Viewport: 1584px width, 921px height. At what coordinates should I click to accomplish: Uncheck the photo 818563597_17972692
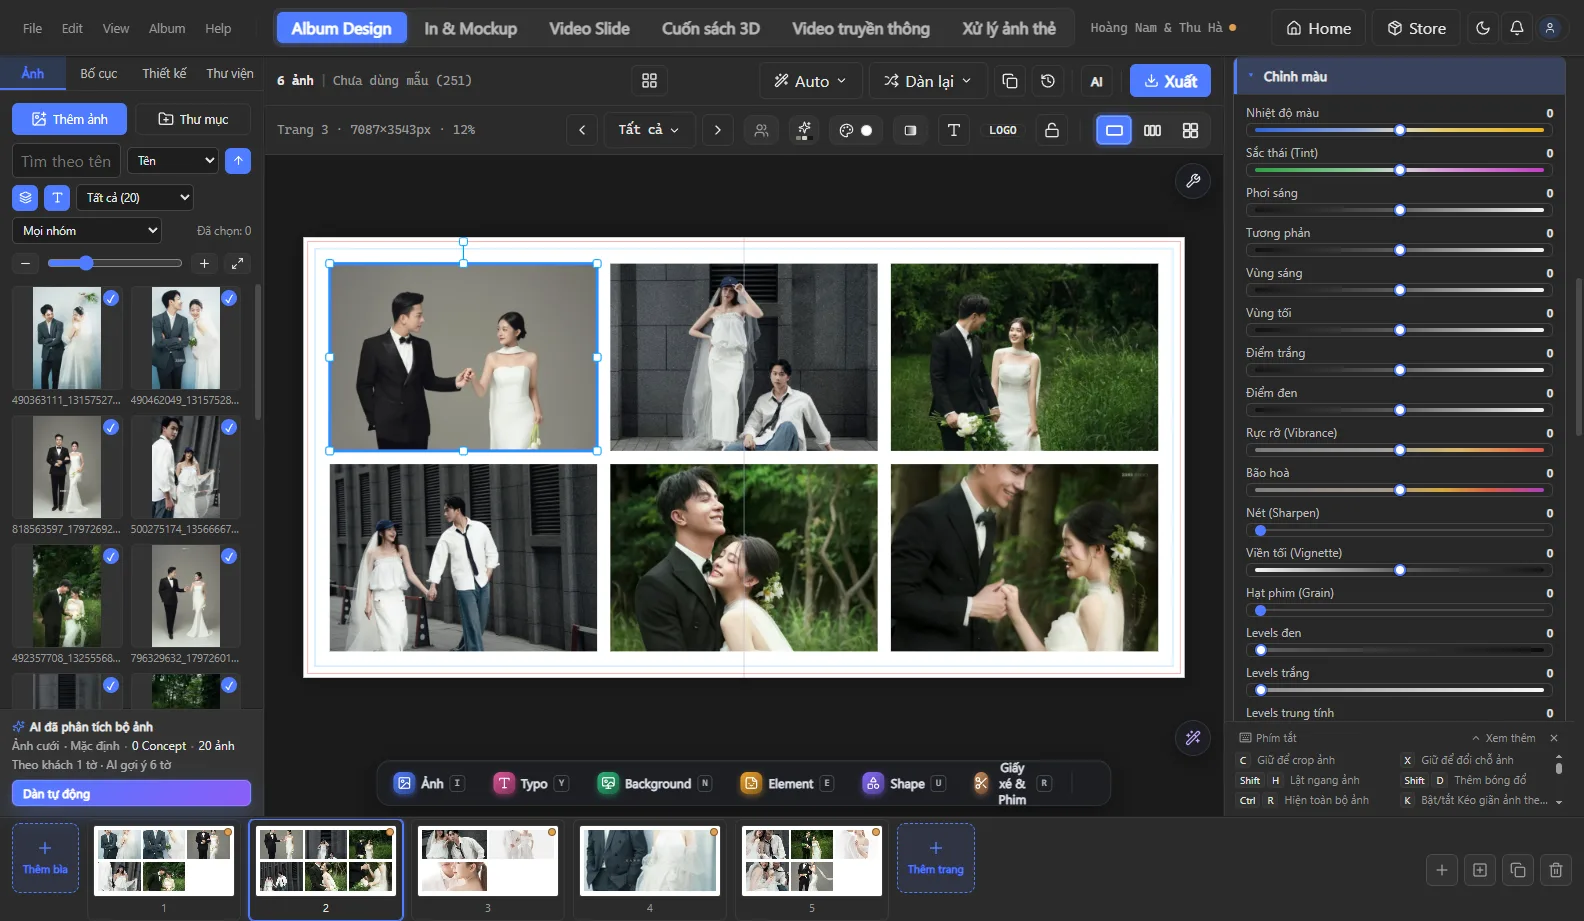pyautogui.click(x=111, y=427)
